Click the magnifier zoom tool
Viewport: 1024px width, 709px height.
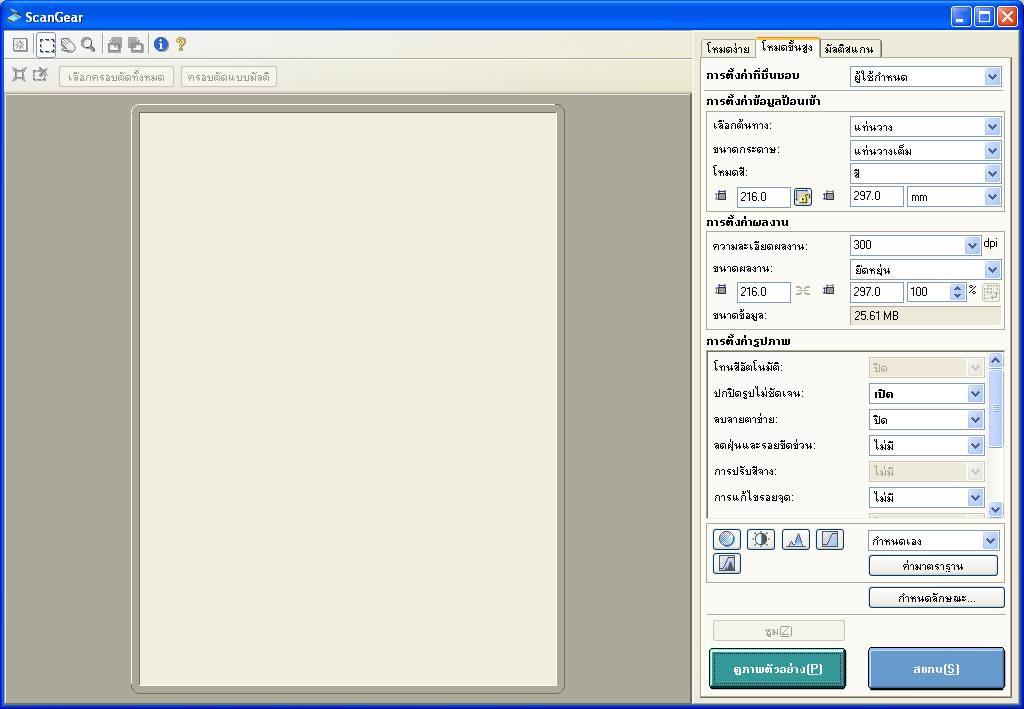point(88,45)
